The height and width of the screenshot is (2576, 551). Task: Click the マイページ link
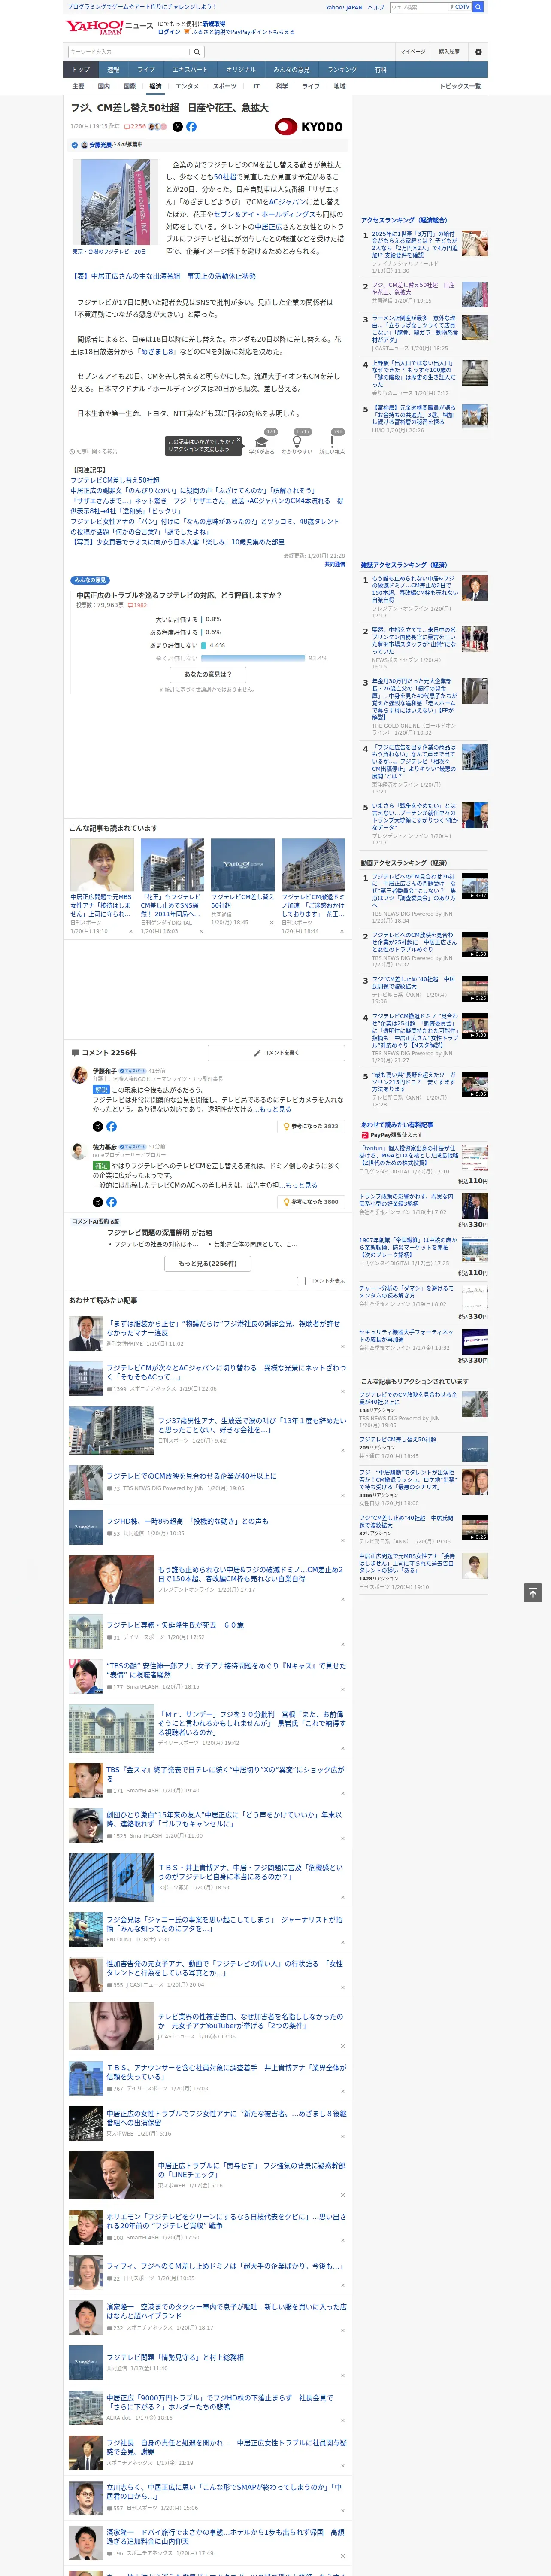pyautogui.click(x=413, y=52)
